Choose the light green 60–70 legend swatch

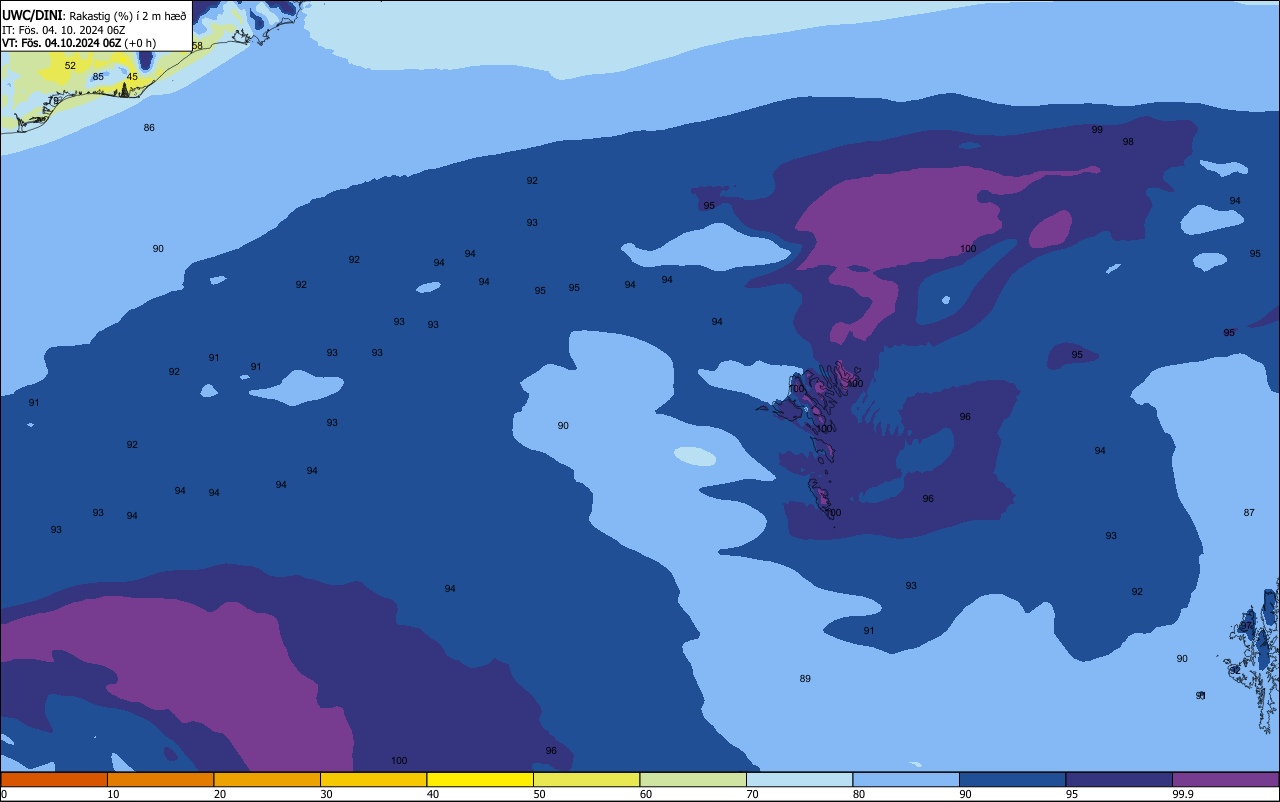693,779
